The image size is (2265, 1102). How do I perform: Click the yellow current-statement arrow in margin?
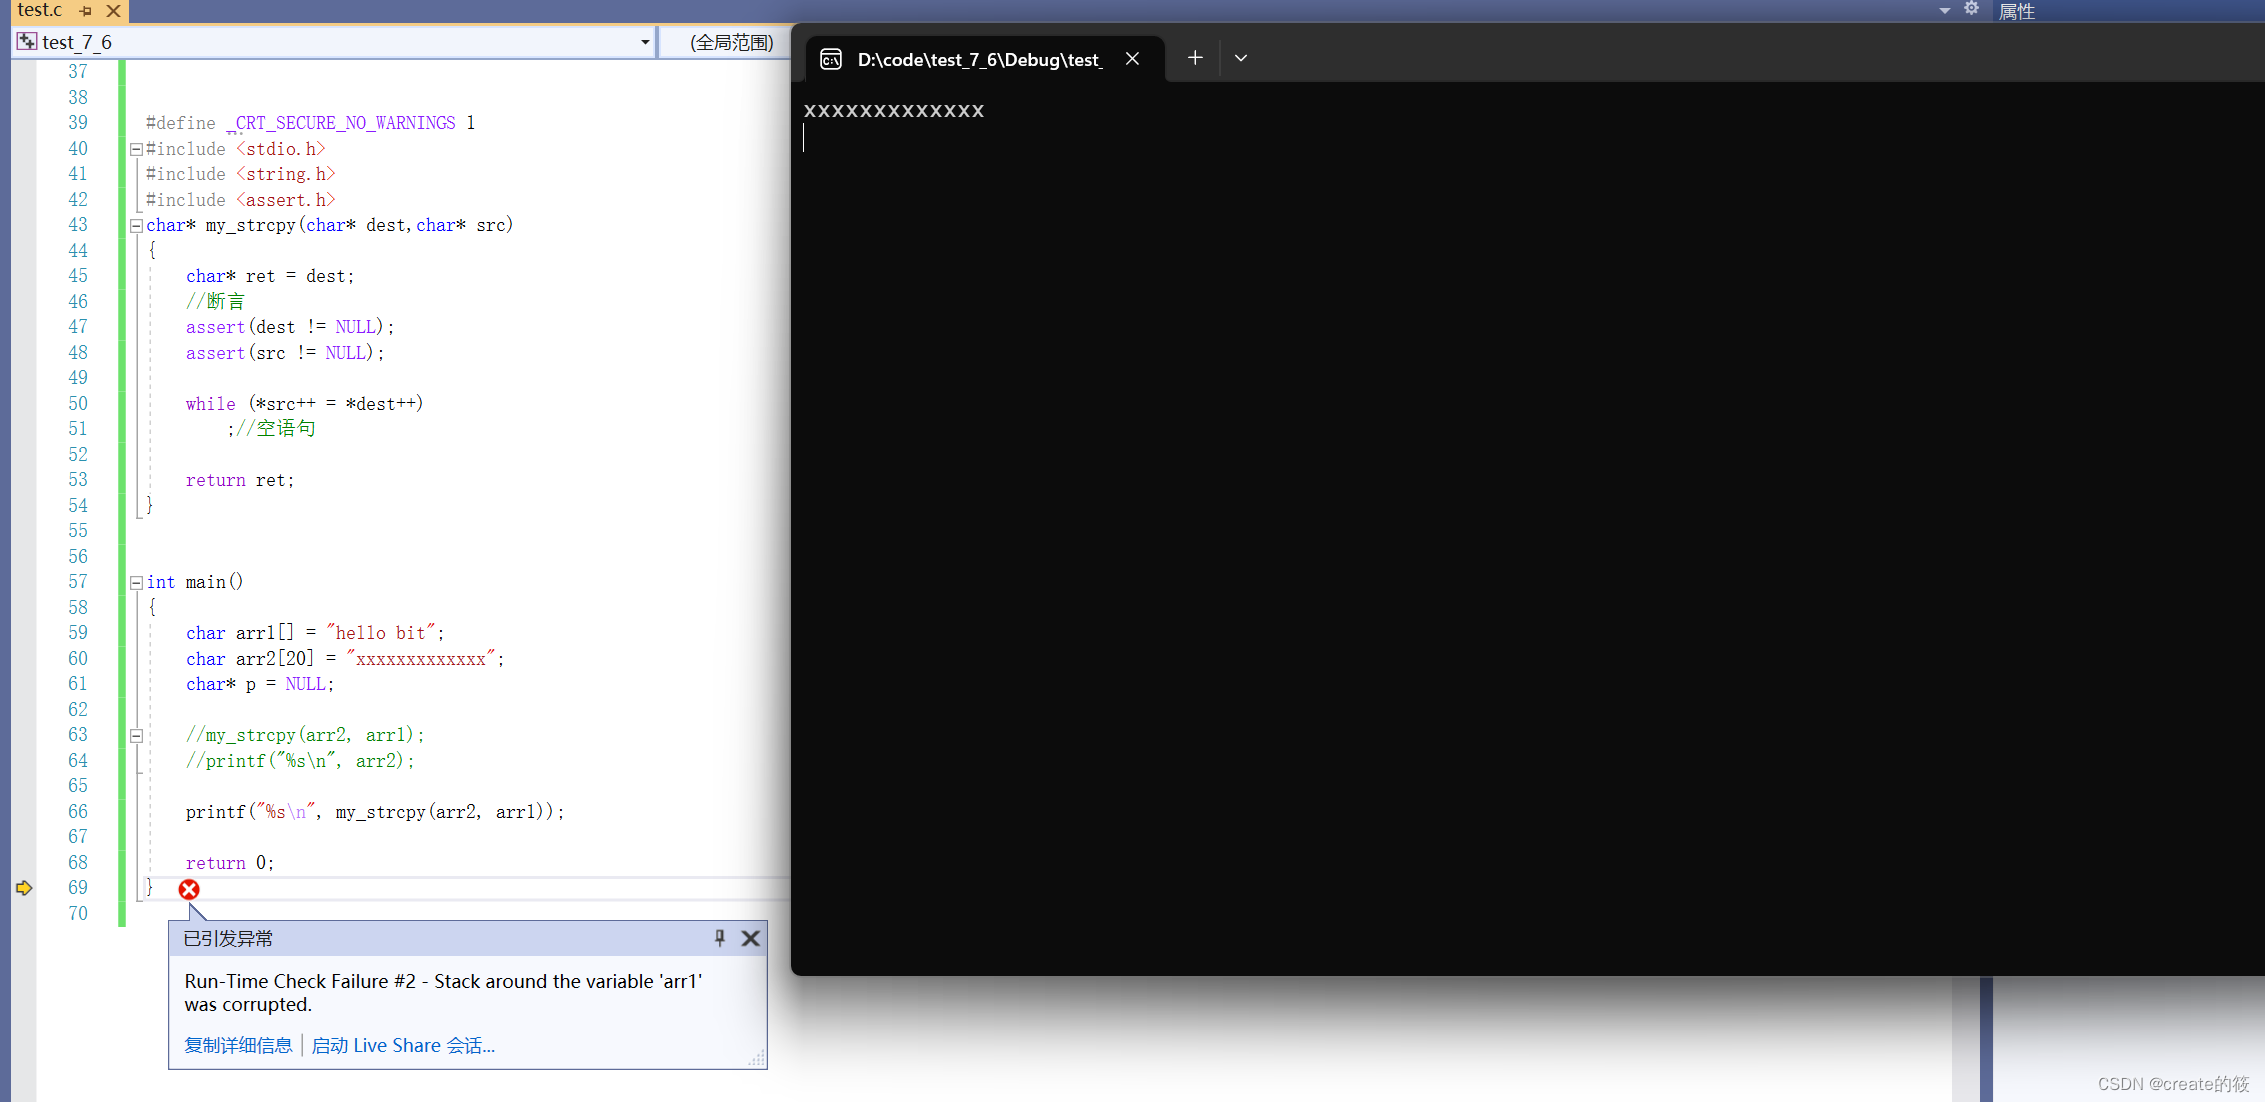[x=24, y=888]
